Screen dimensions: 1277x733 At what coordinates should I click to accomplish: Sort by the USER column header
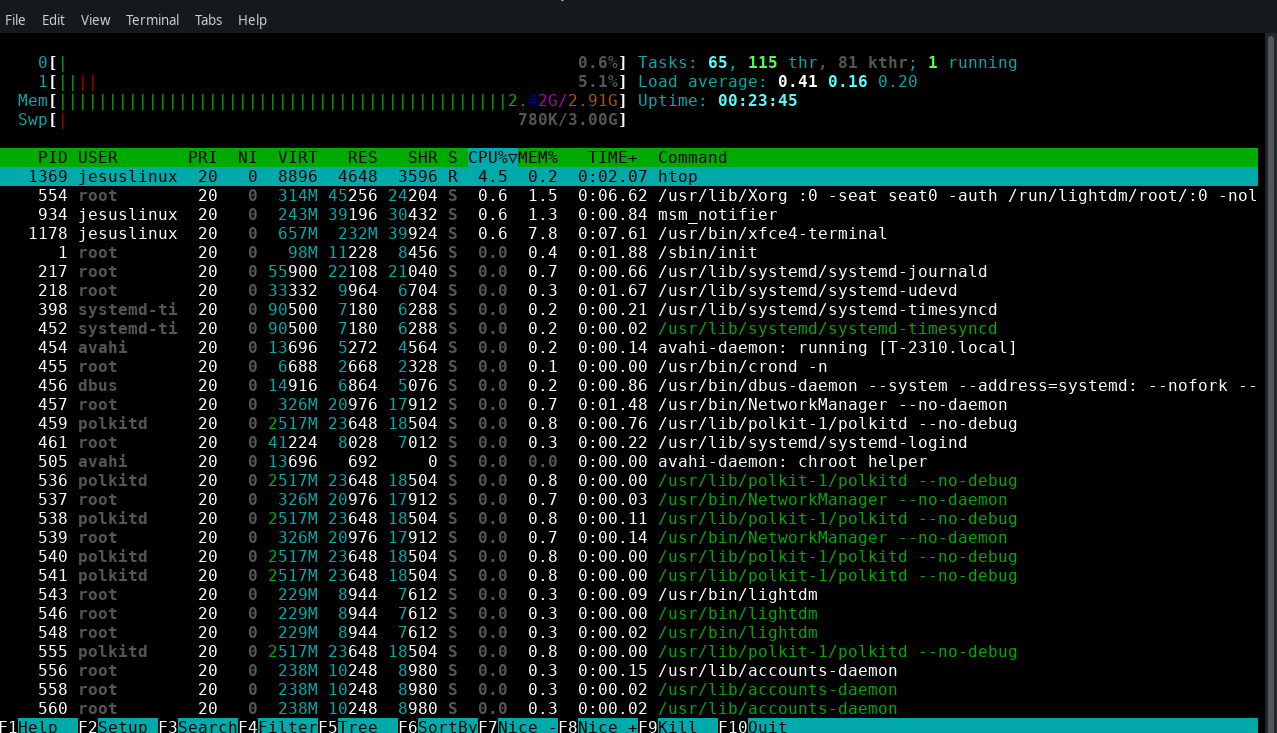(x=98, y=158)
